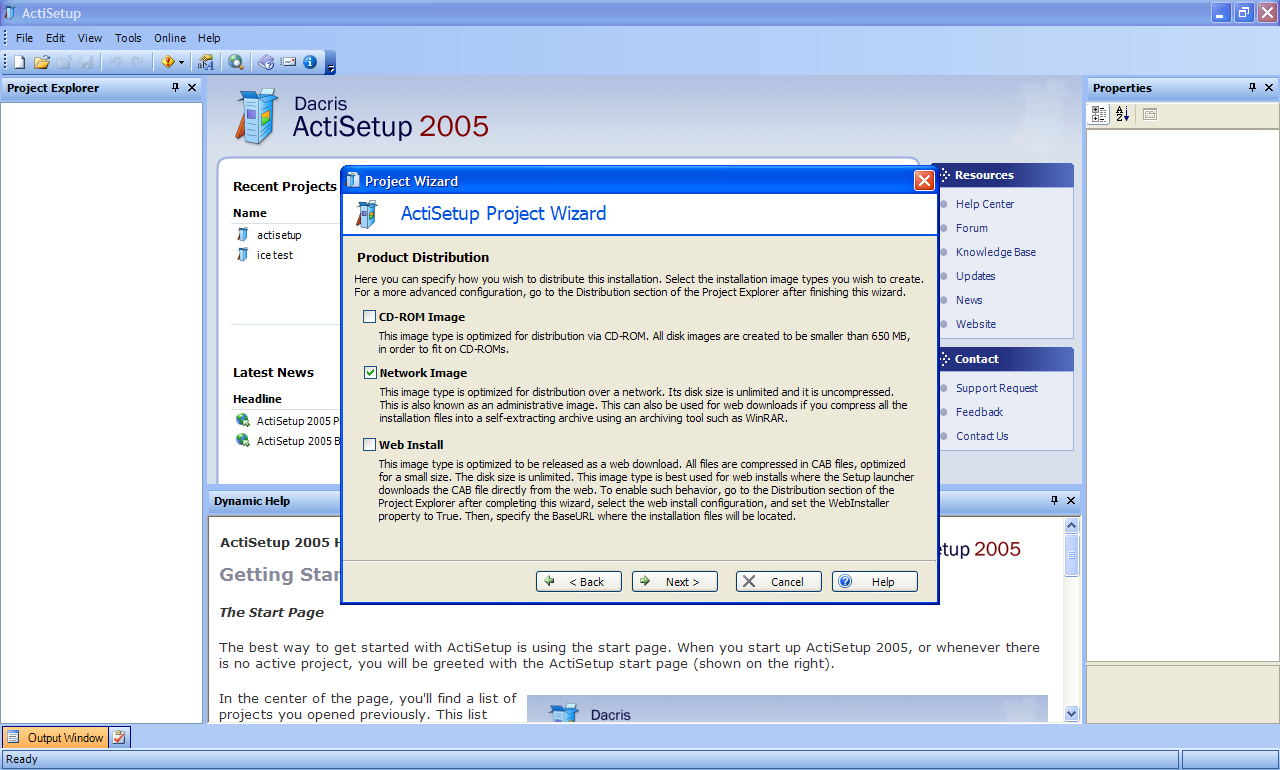Click the Support Request link
Image resolution: width=1280 pixels, height=770 pixels.
tap(996, 388)
